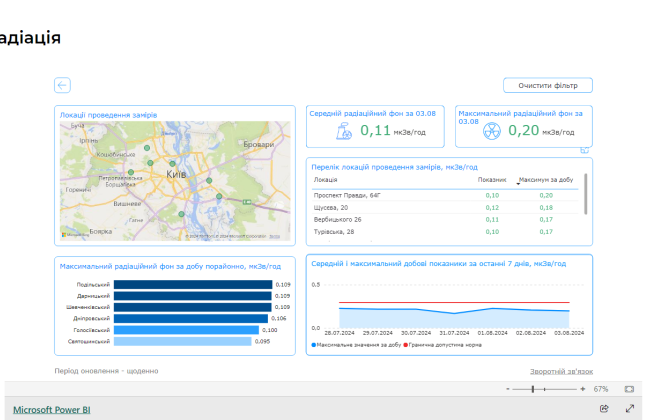Open the Зворотній зв'язок link
This screenshot has height=420, width=650.
pyautogui.click(x=561, y=370)
